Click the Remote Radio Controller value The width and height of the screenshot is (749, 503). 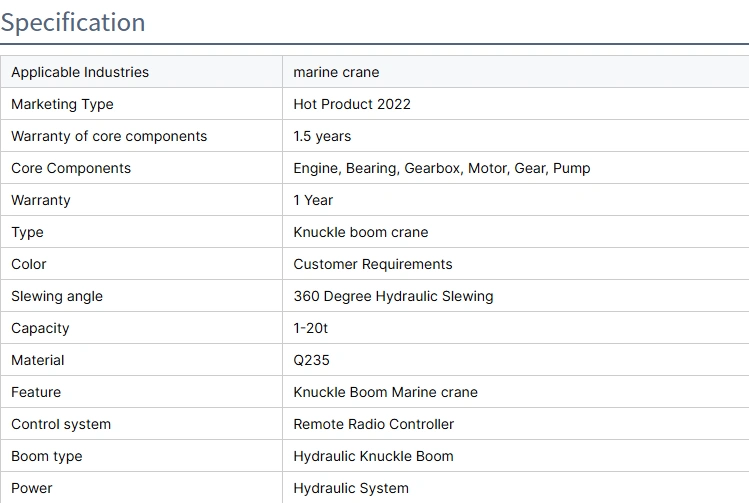(x=373, y=424)
